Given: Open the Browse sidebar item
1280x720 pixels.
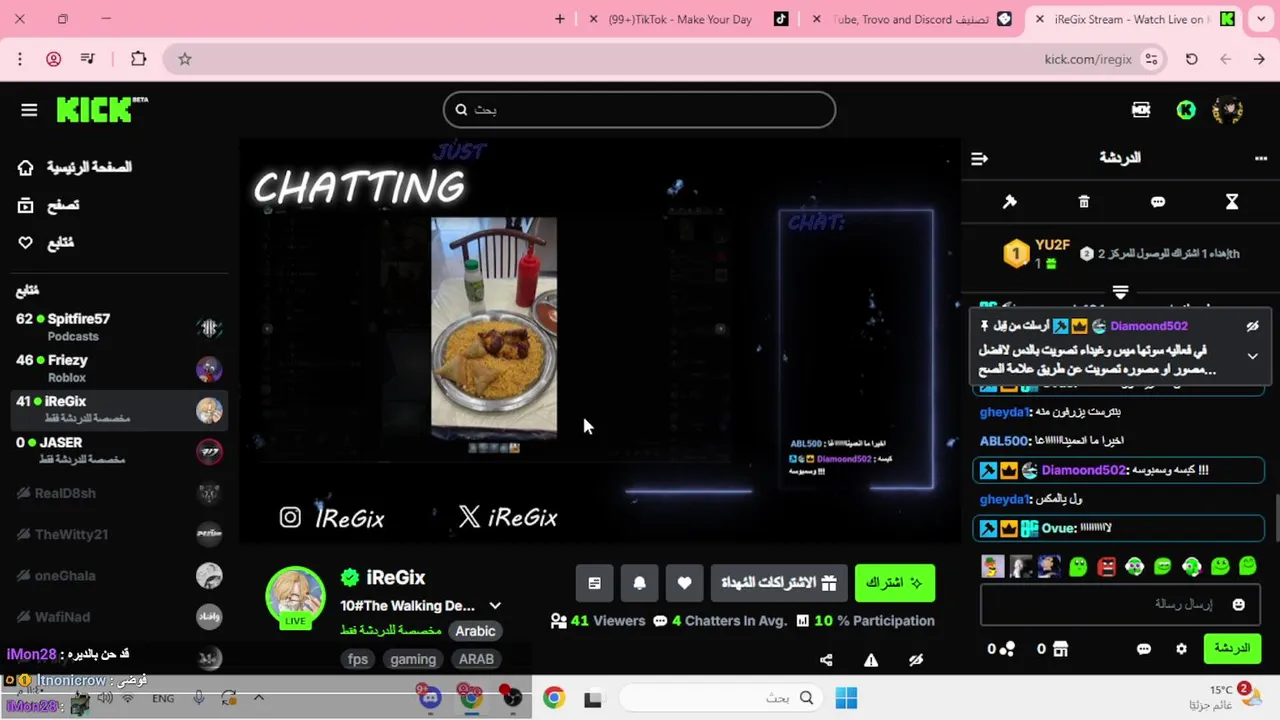Looking at the screenshot, I should 48,205.
